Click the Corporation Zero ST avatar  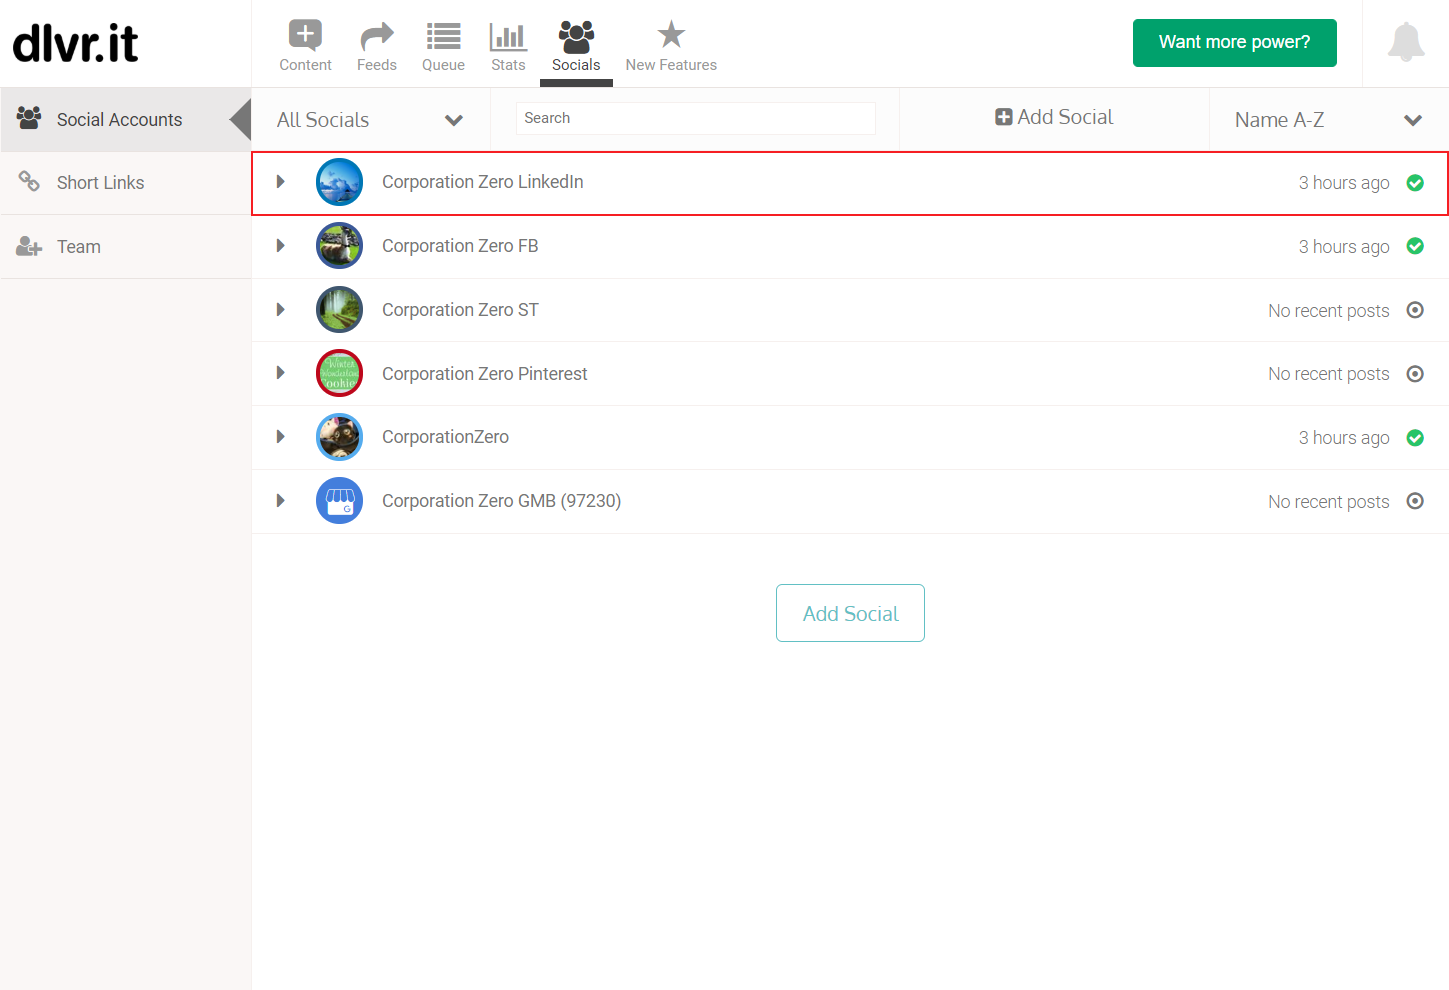pyautogui.click(x=339, y=310)
